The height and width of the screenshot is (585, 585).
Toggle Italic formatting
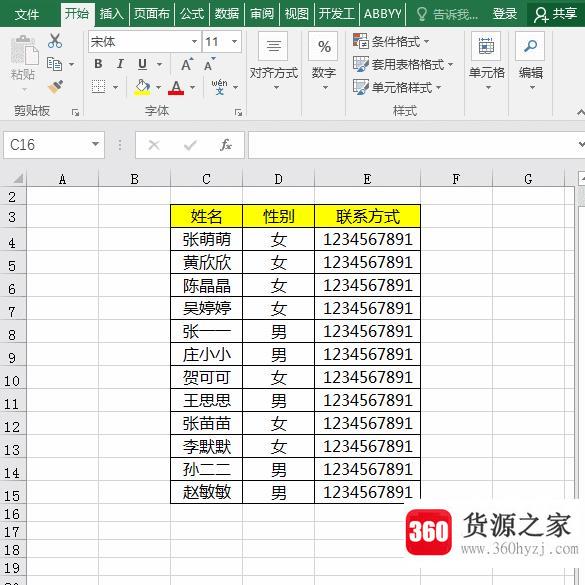[x=120, y=64]
